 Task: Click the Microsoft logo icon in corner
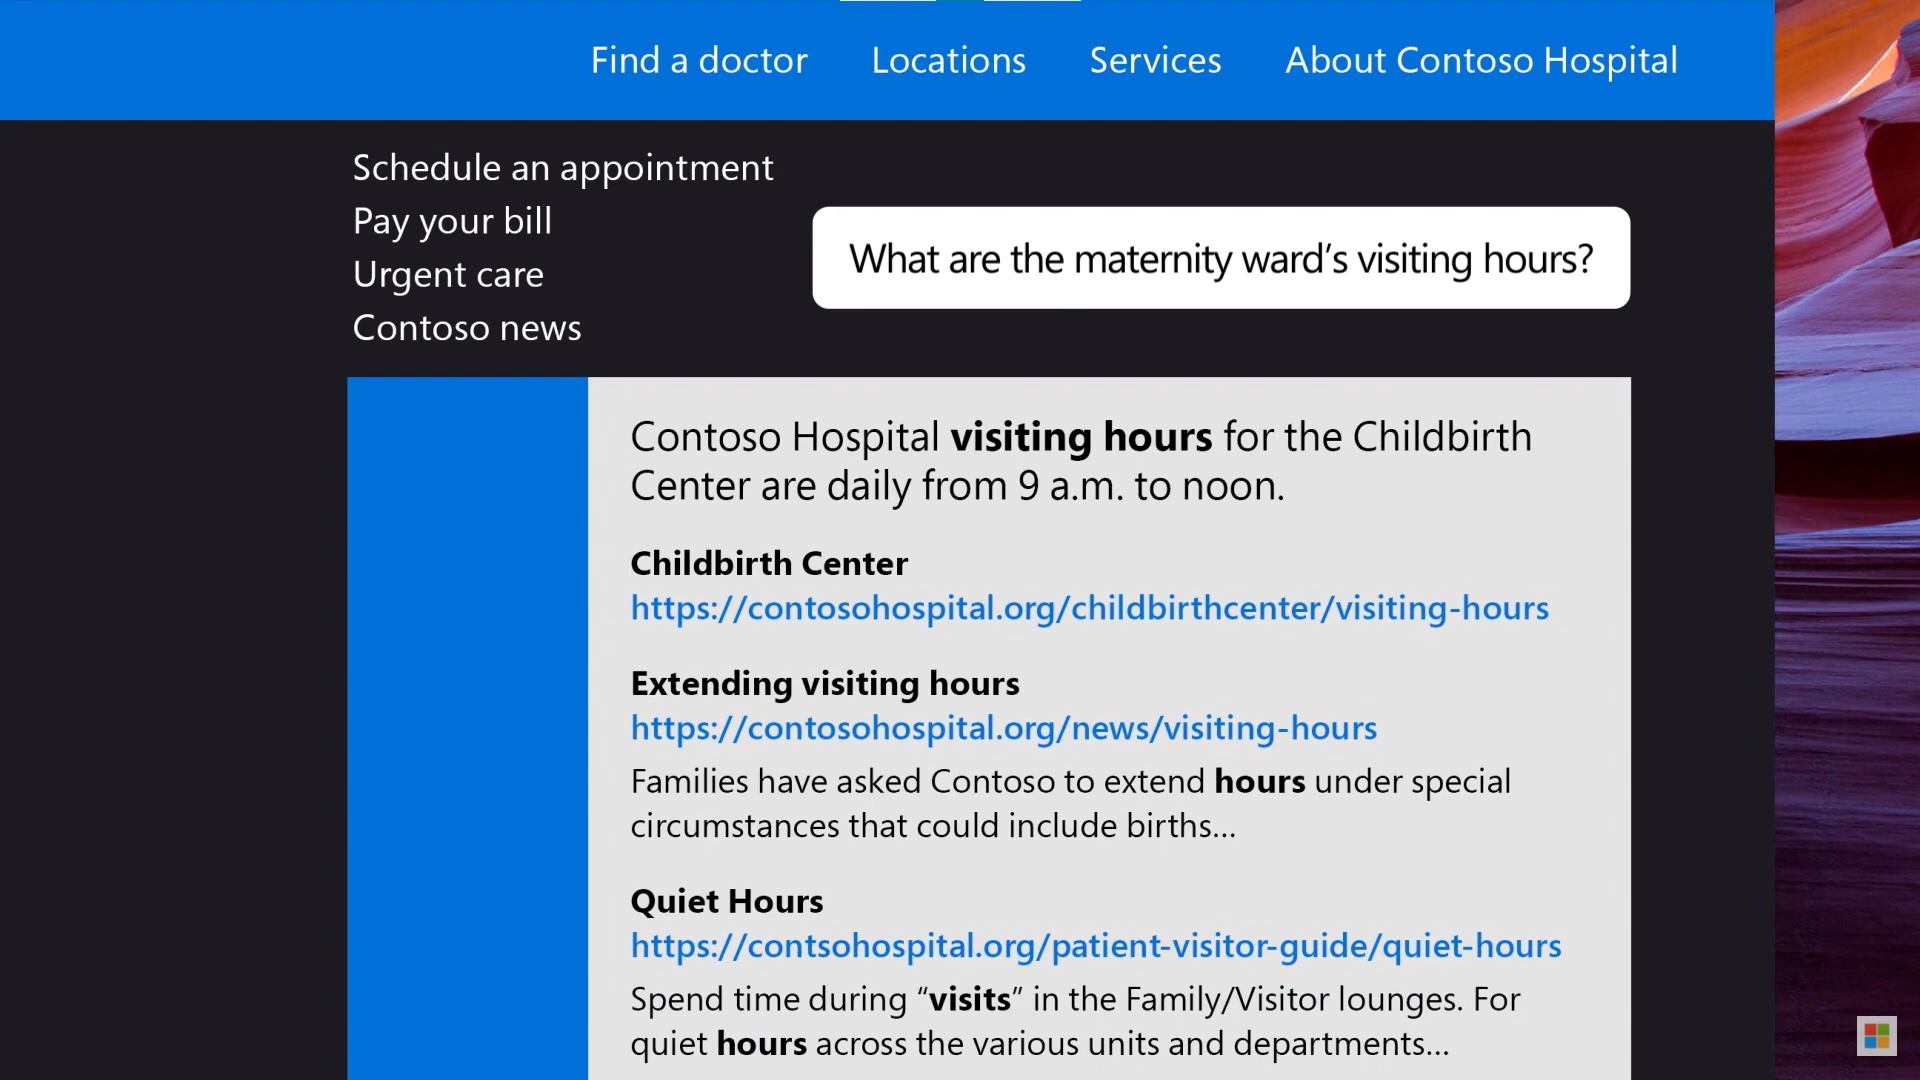click(x=1876, y=1036)
